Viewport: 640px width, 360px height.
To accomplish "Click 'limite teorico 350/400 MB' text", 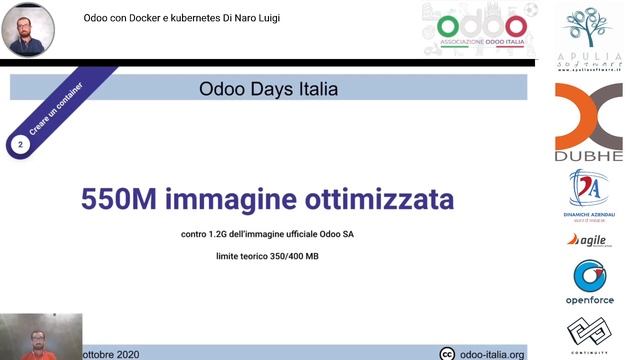I will (x=267, y=256).
